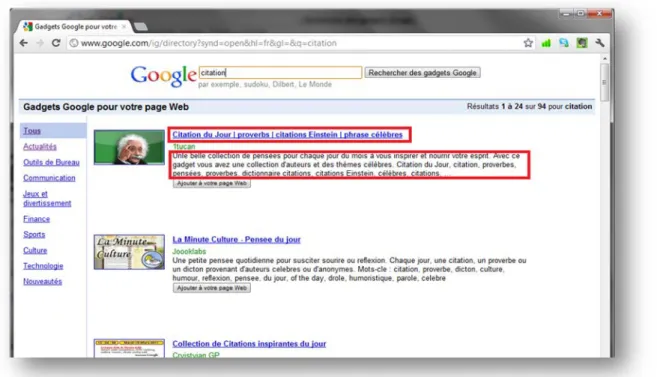Click the address bar URL
Viewport: 657px width, 377px height.
click(x=209, y=43)
